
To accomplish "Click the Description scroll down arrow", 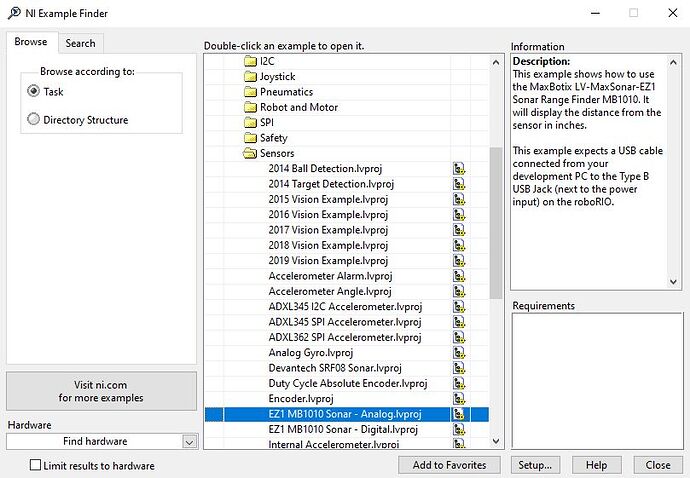I will tap(673, 282).
